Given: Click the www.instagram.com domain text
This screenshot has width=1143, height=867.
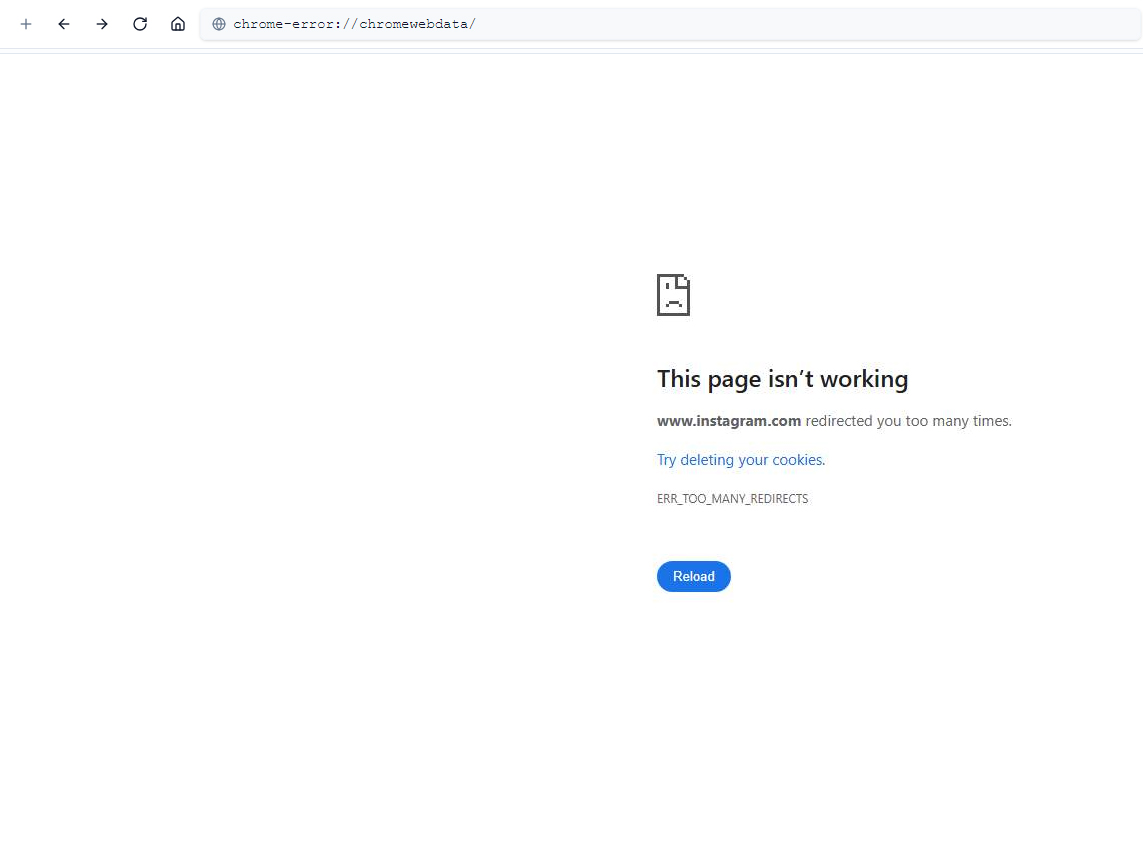Looking at the screenshot, I should coord(729,421).
